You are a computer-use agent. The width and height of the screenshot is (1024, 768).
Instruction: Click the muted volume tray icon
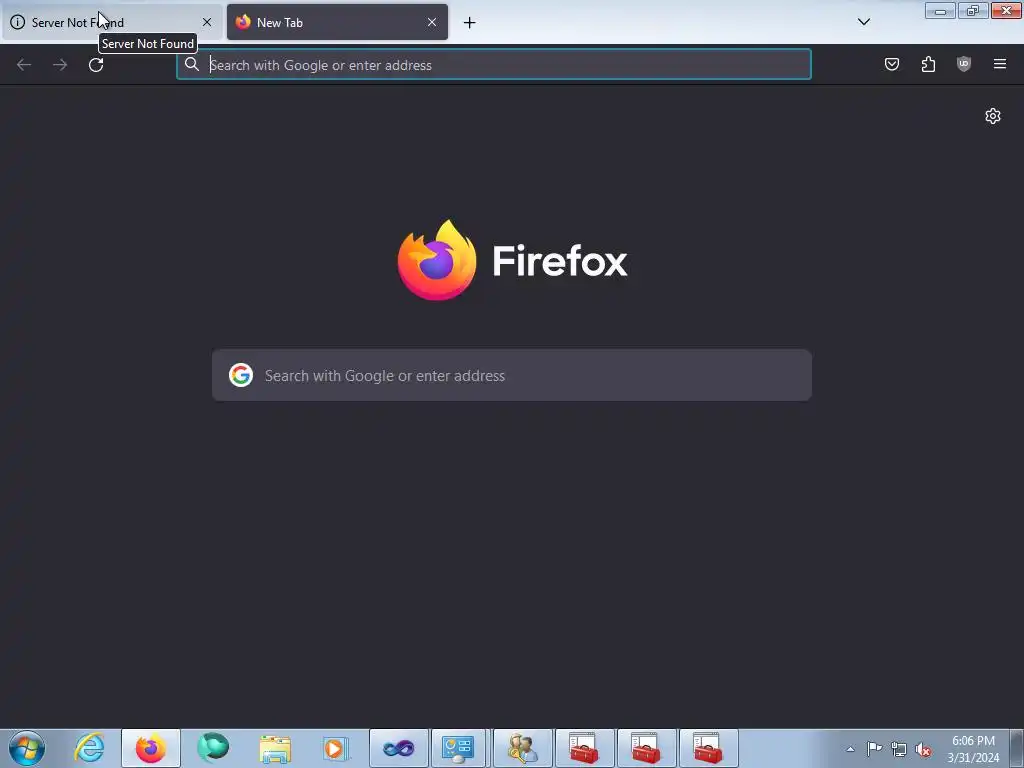923,749
